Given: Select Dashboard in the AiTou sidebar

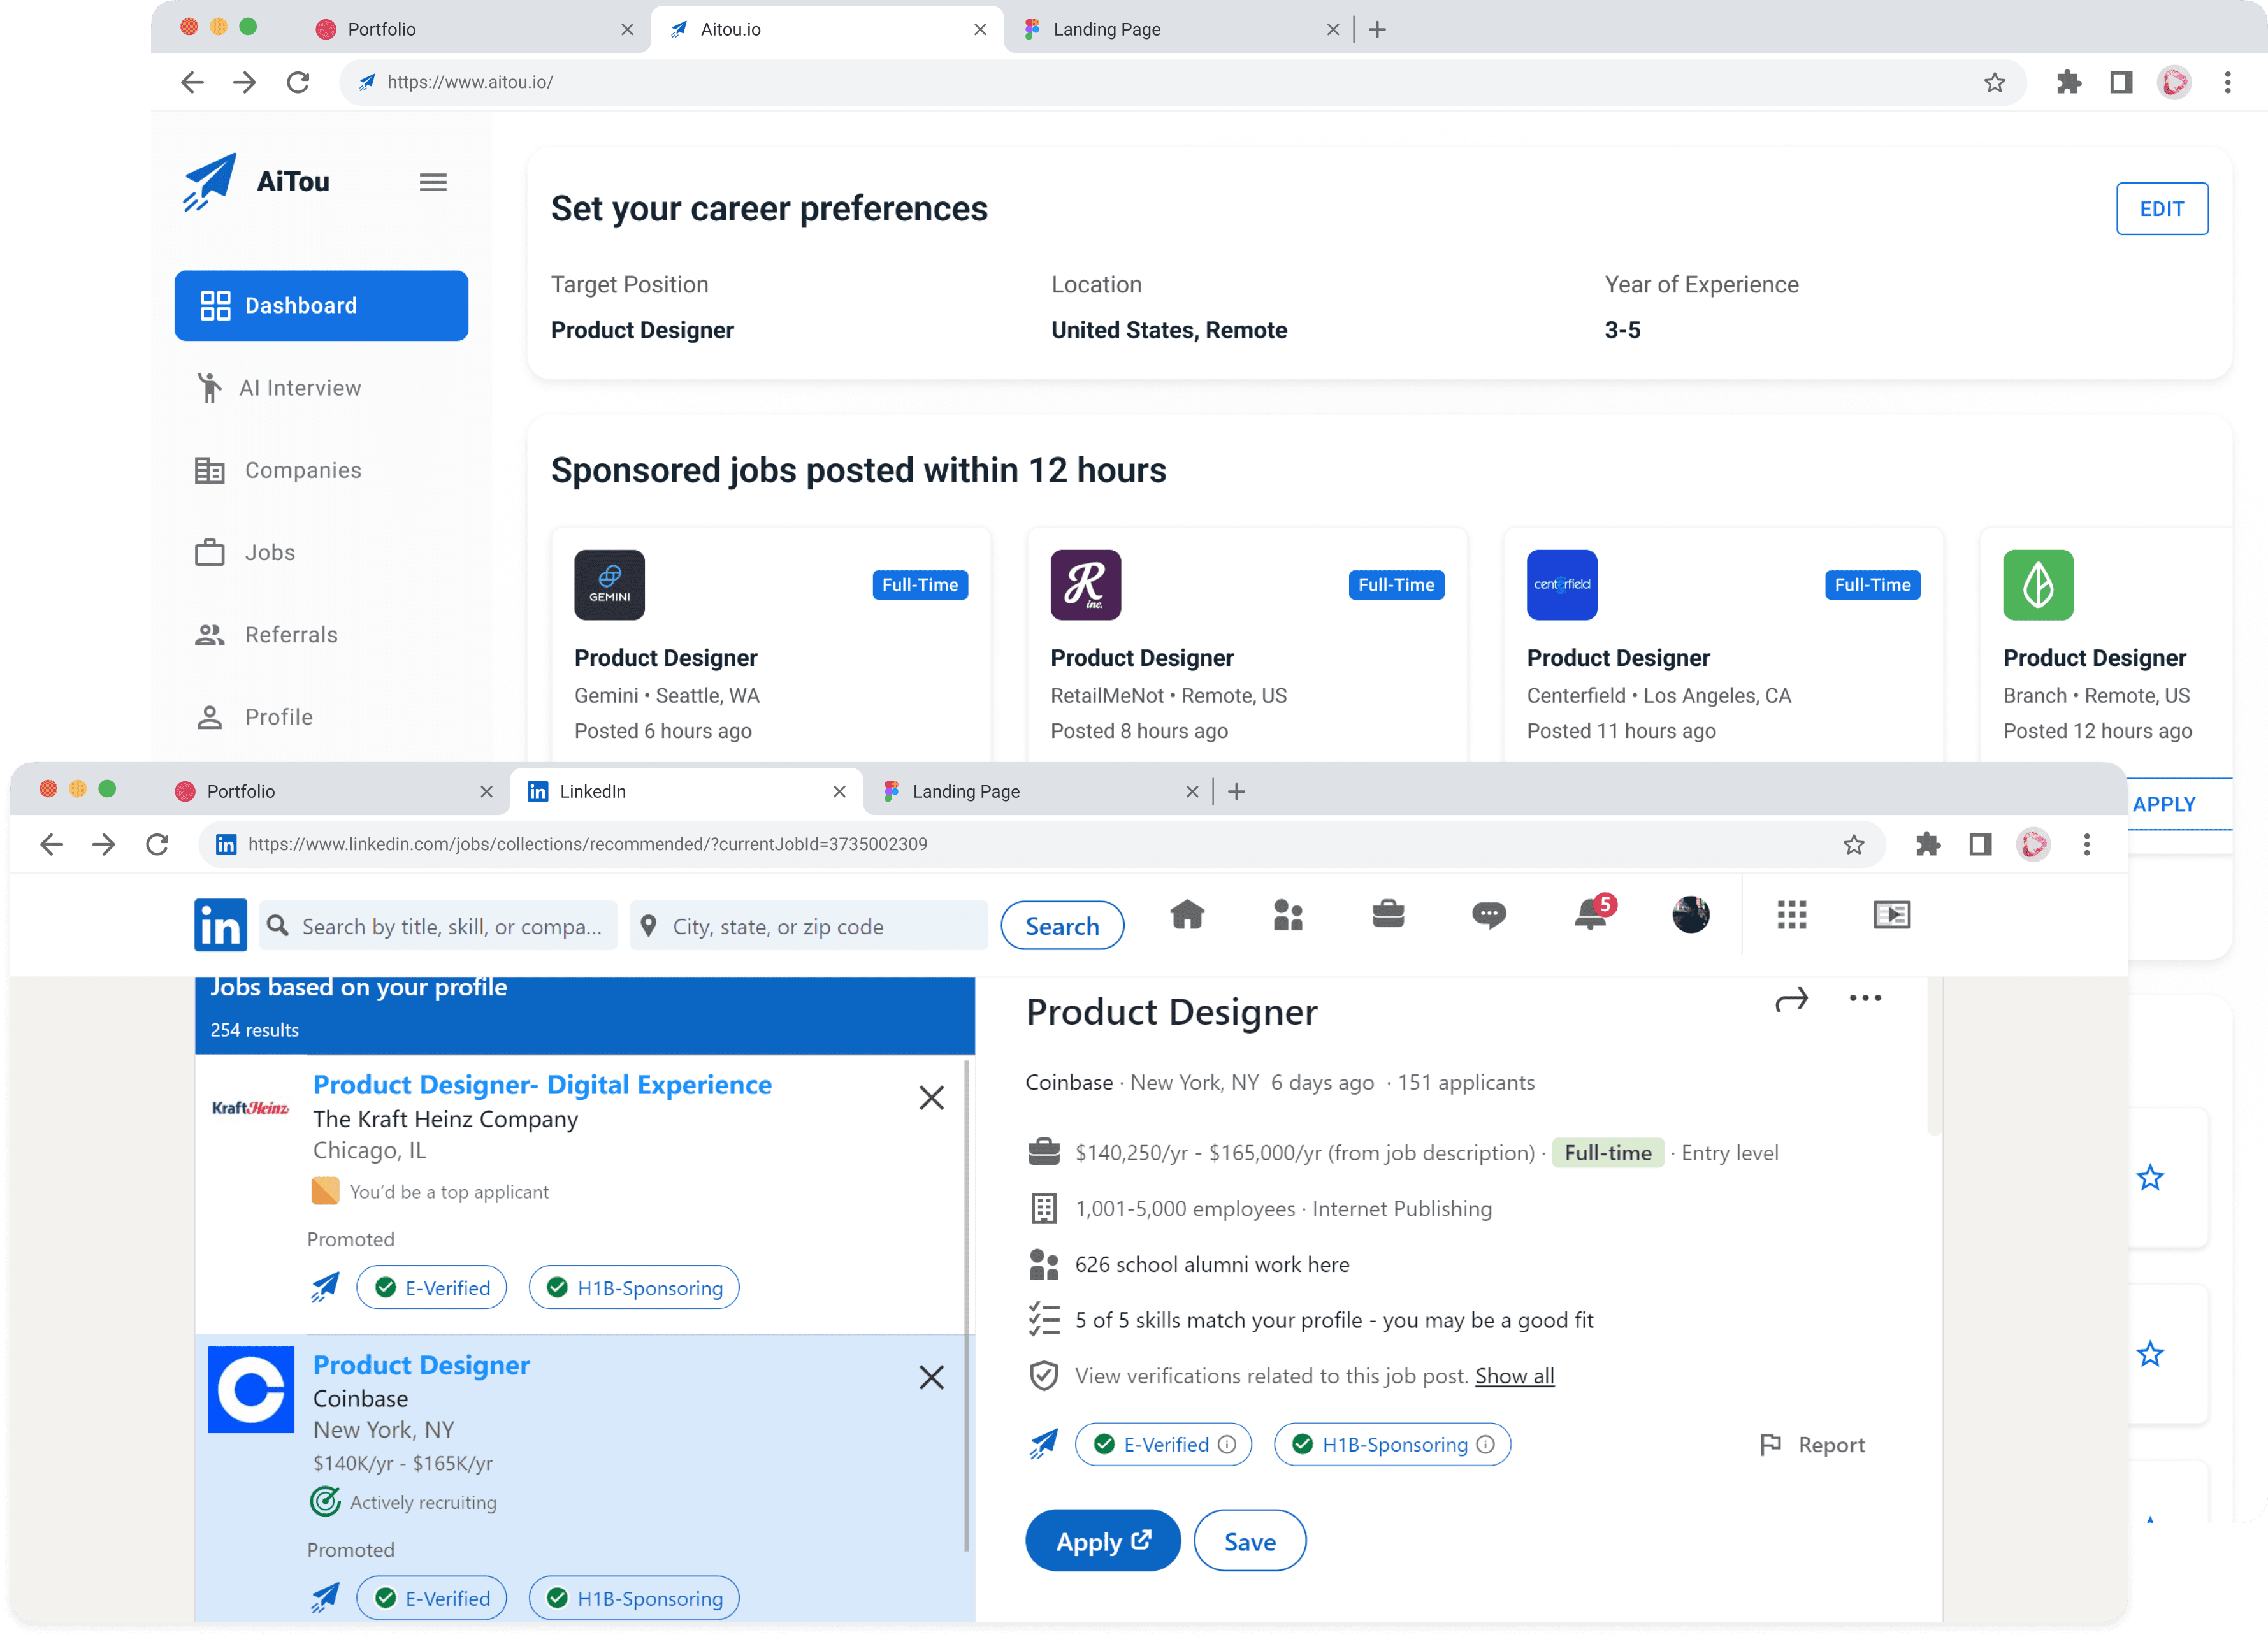Looking at the screenshot, I should 321,305.
